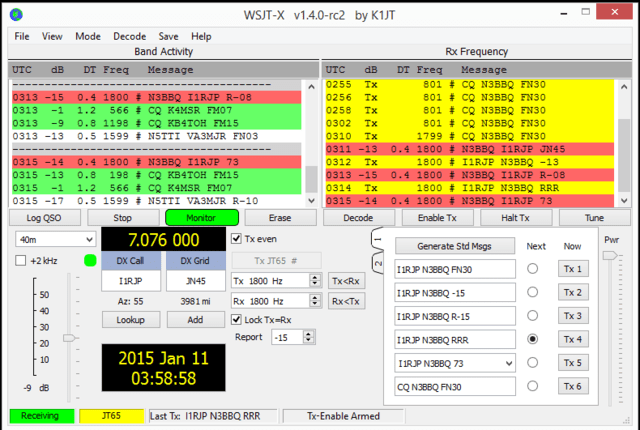Click the Band Activity scroll up arrow

(x=311, y=86)
